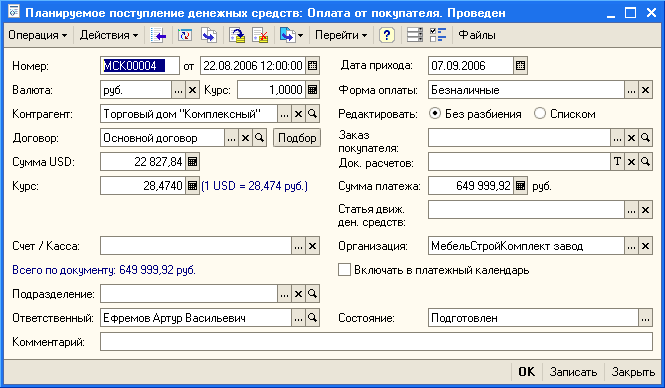665x388 pixels.
Task: Click the refresh document toolbar icon
Action: (x=185, y=35)
